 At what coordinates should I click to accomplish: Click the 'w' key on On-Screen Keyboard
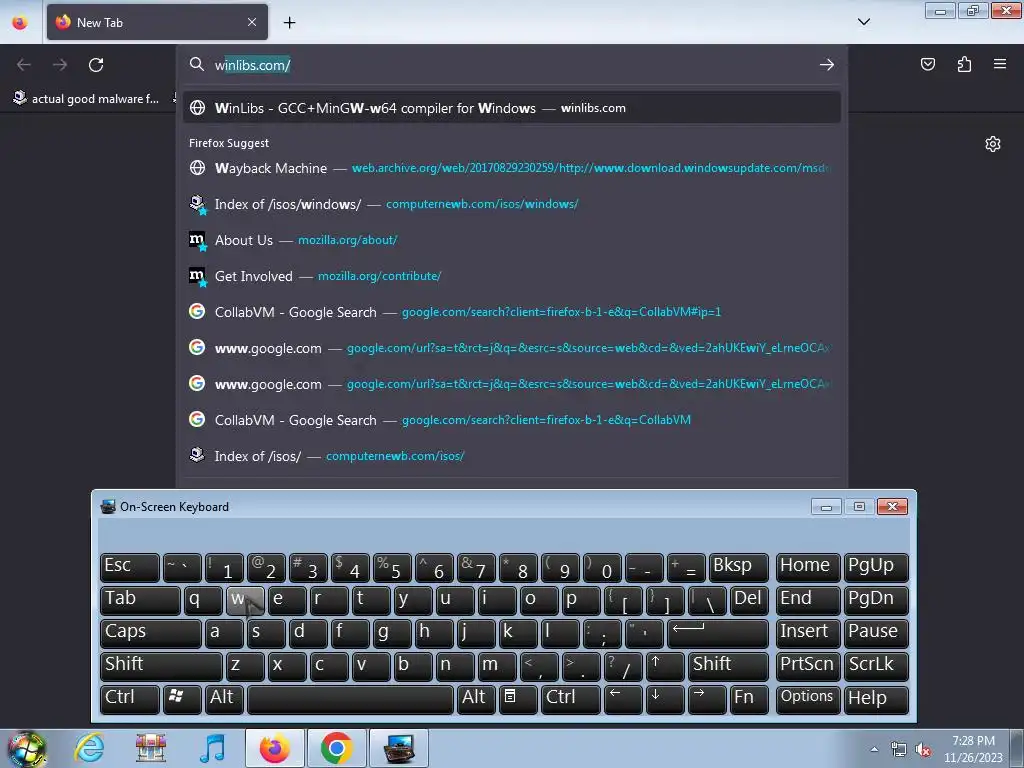coord(245,600)
